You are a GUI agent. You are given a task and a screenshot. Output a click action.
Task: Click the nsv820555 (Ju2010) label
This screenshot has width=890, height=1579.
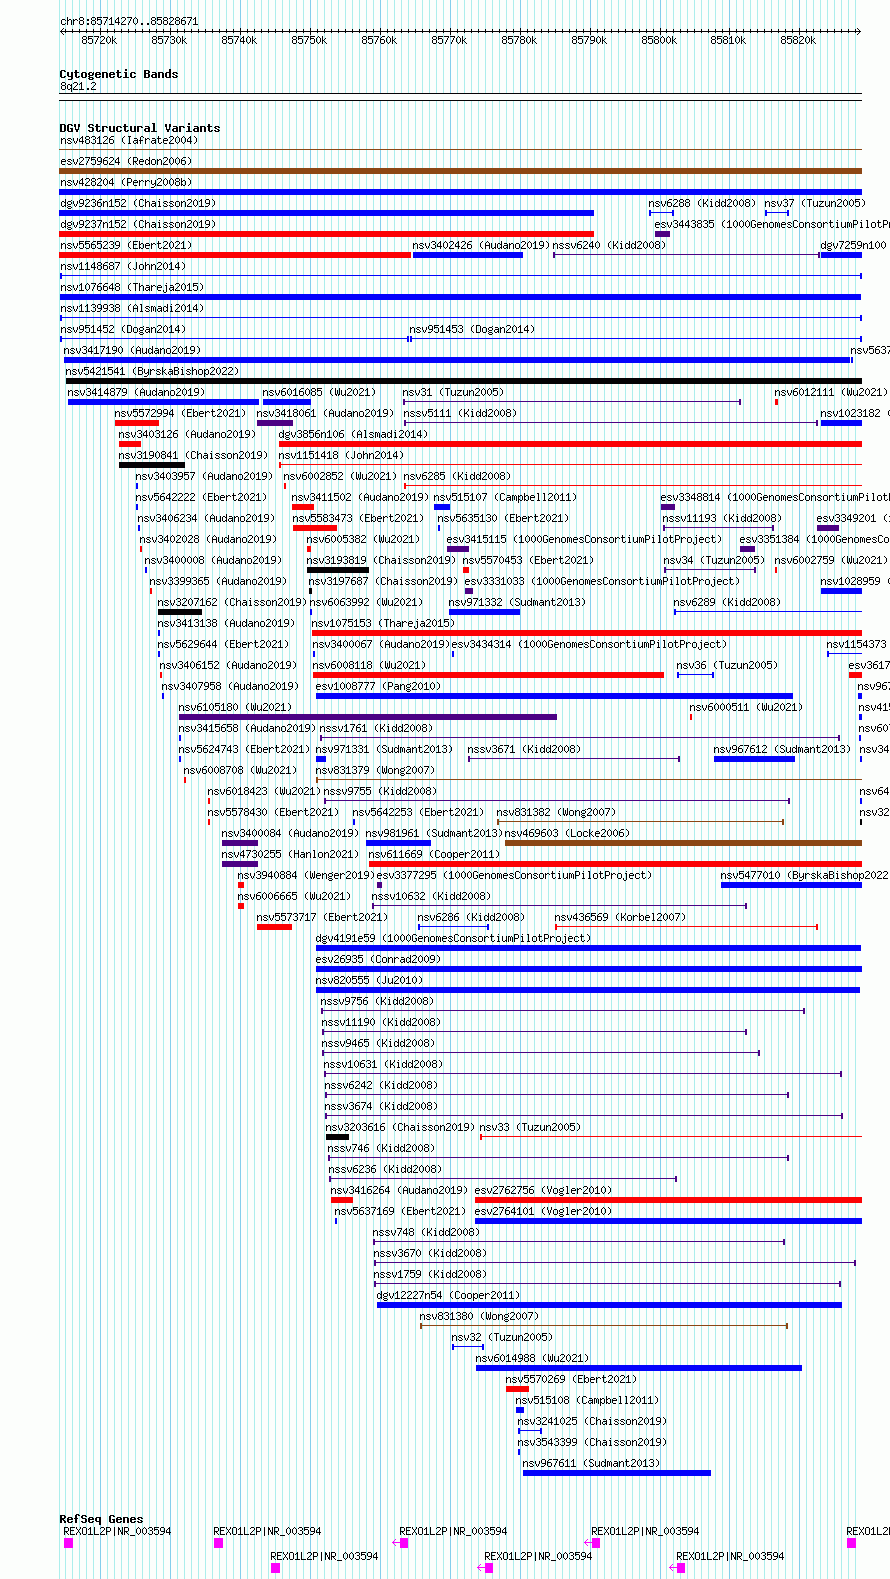click(x=370, y=980)
